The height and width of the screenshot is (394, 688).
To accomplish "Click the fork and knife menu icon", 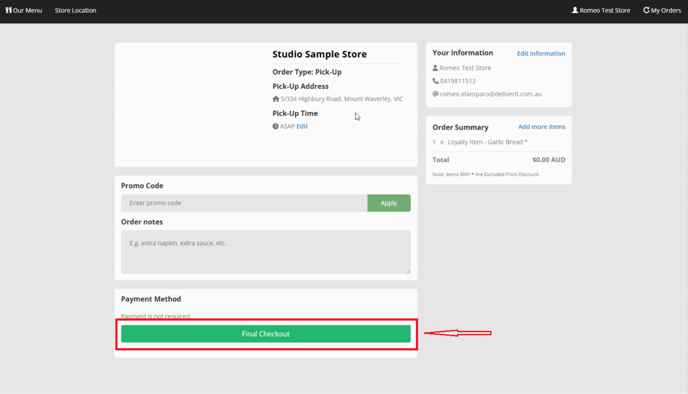I will click(8, 10).
